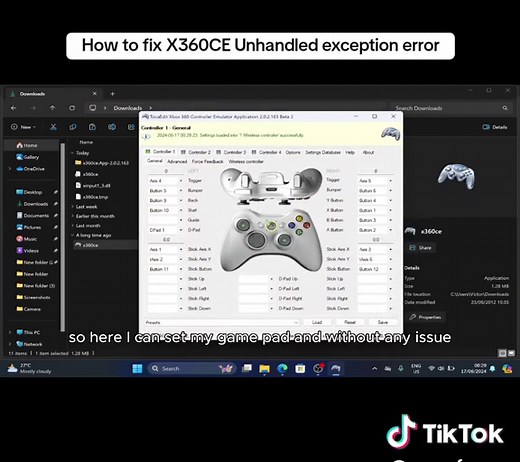
Task: Open Microsoft Edge from the taskbar
Action: (x=282, y=368)
